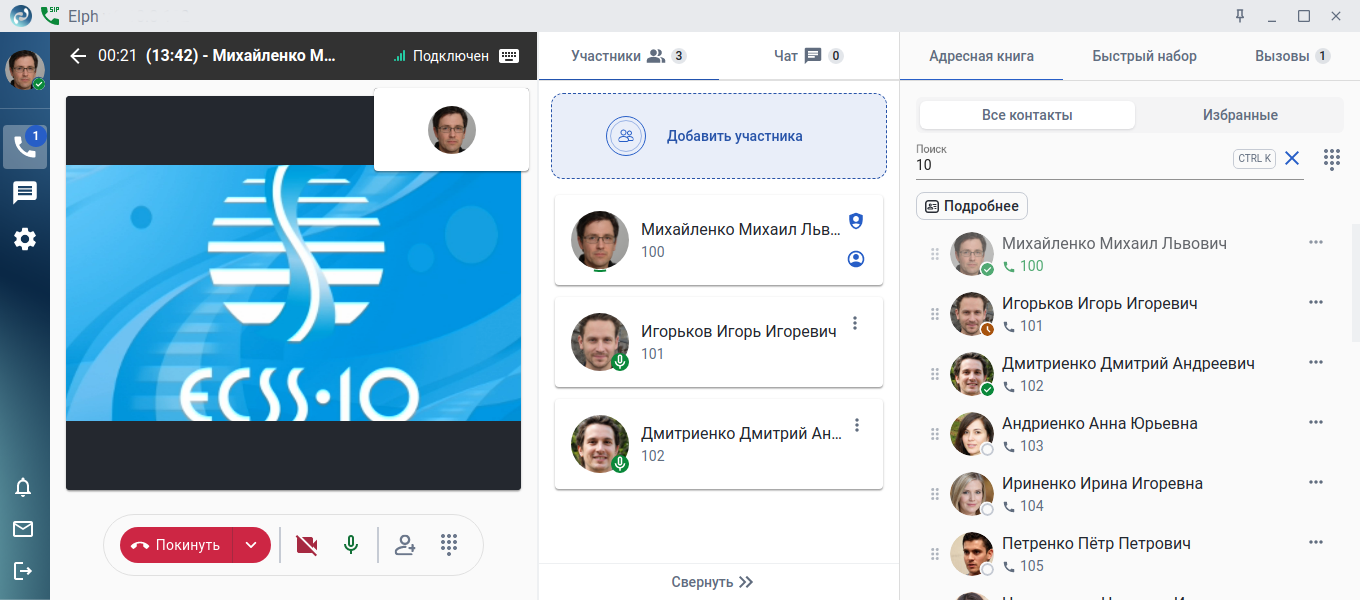This screenshot has width=1360, height=600.
Task: Click the logout icon in sidebar
Action: tap(23, 571)
